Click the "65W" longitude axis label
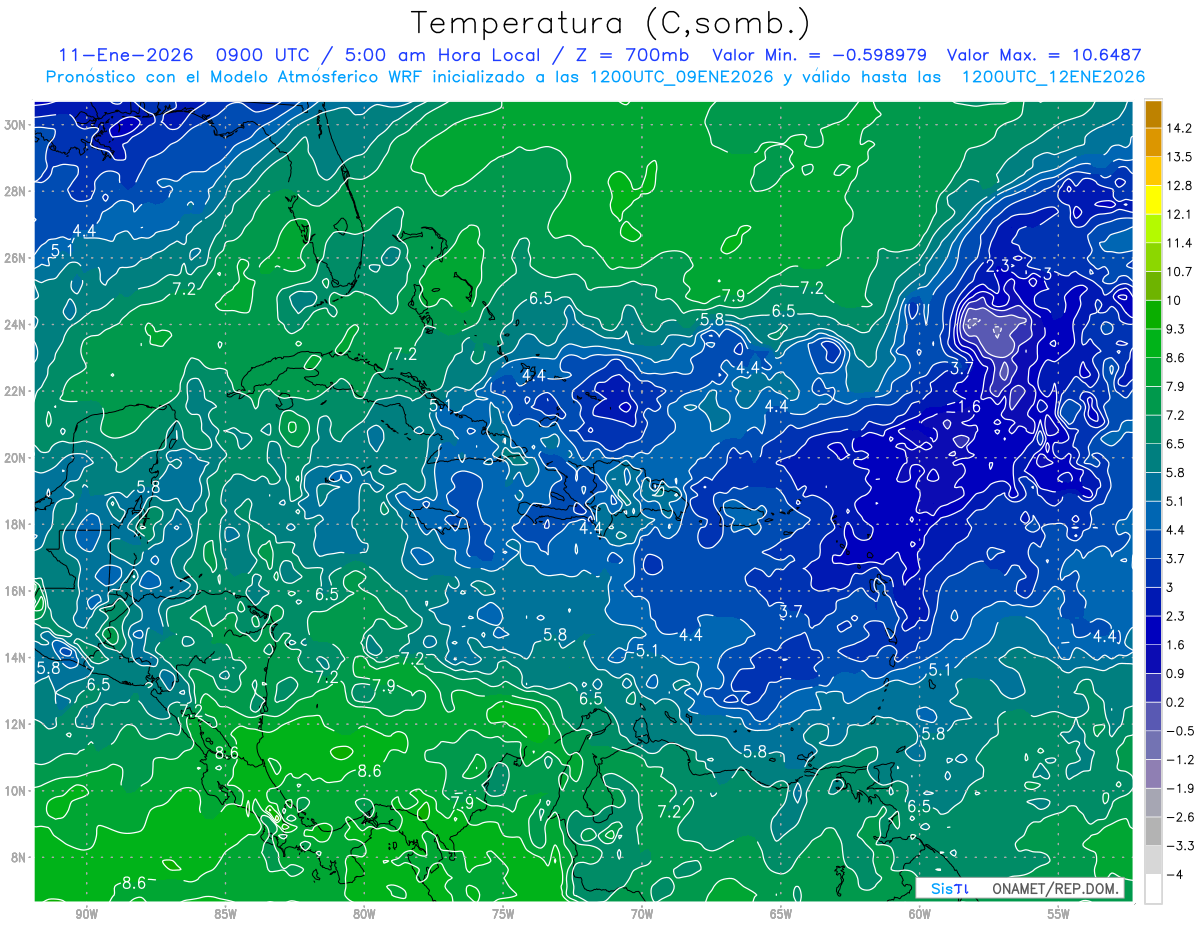The width and height of the screenshot is (1200, 927). pyautogui.click(x=781, y=914)
